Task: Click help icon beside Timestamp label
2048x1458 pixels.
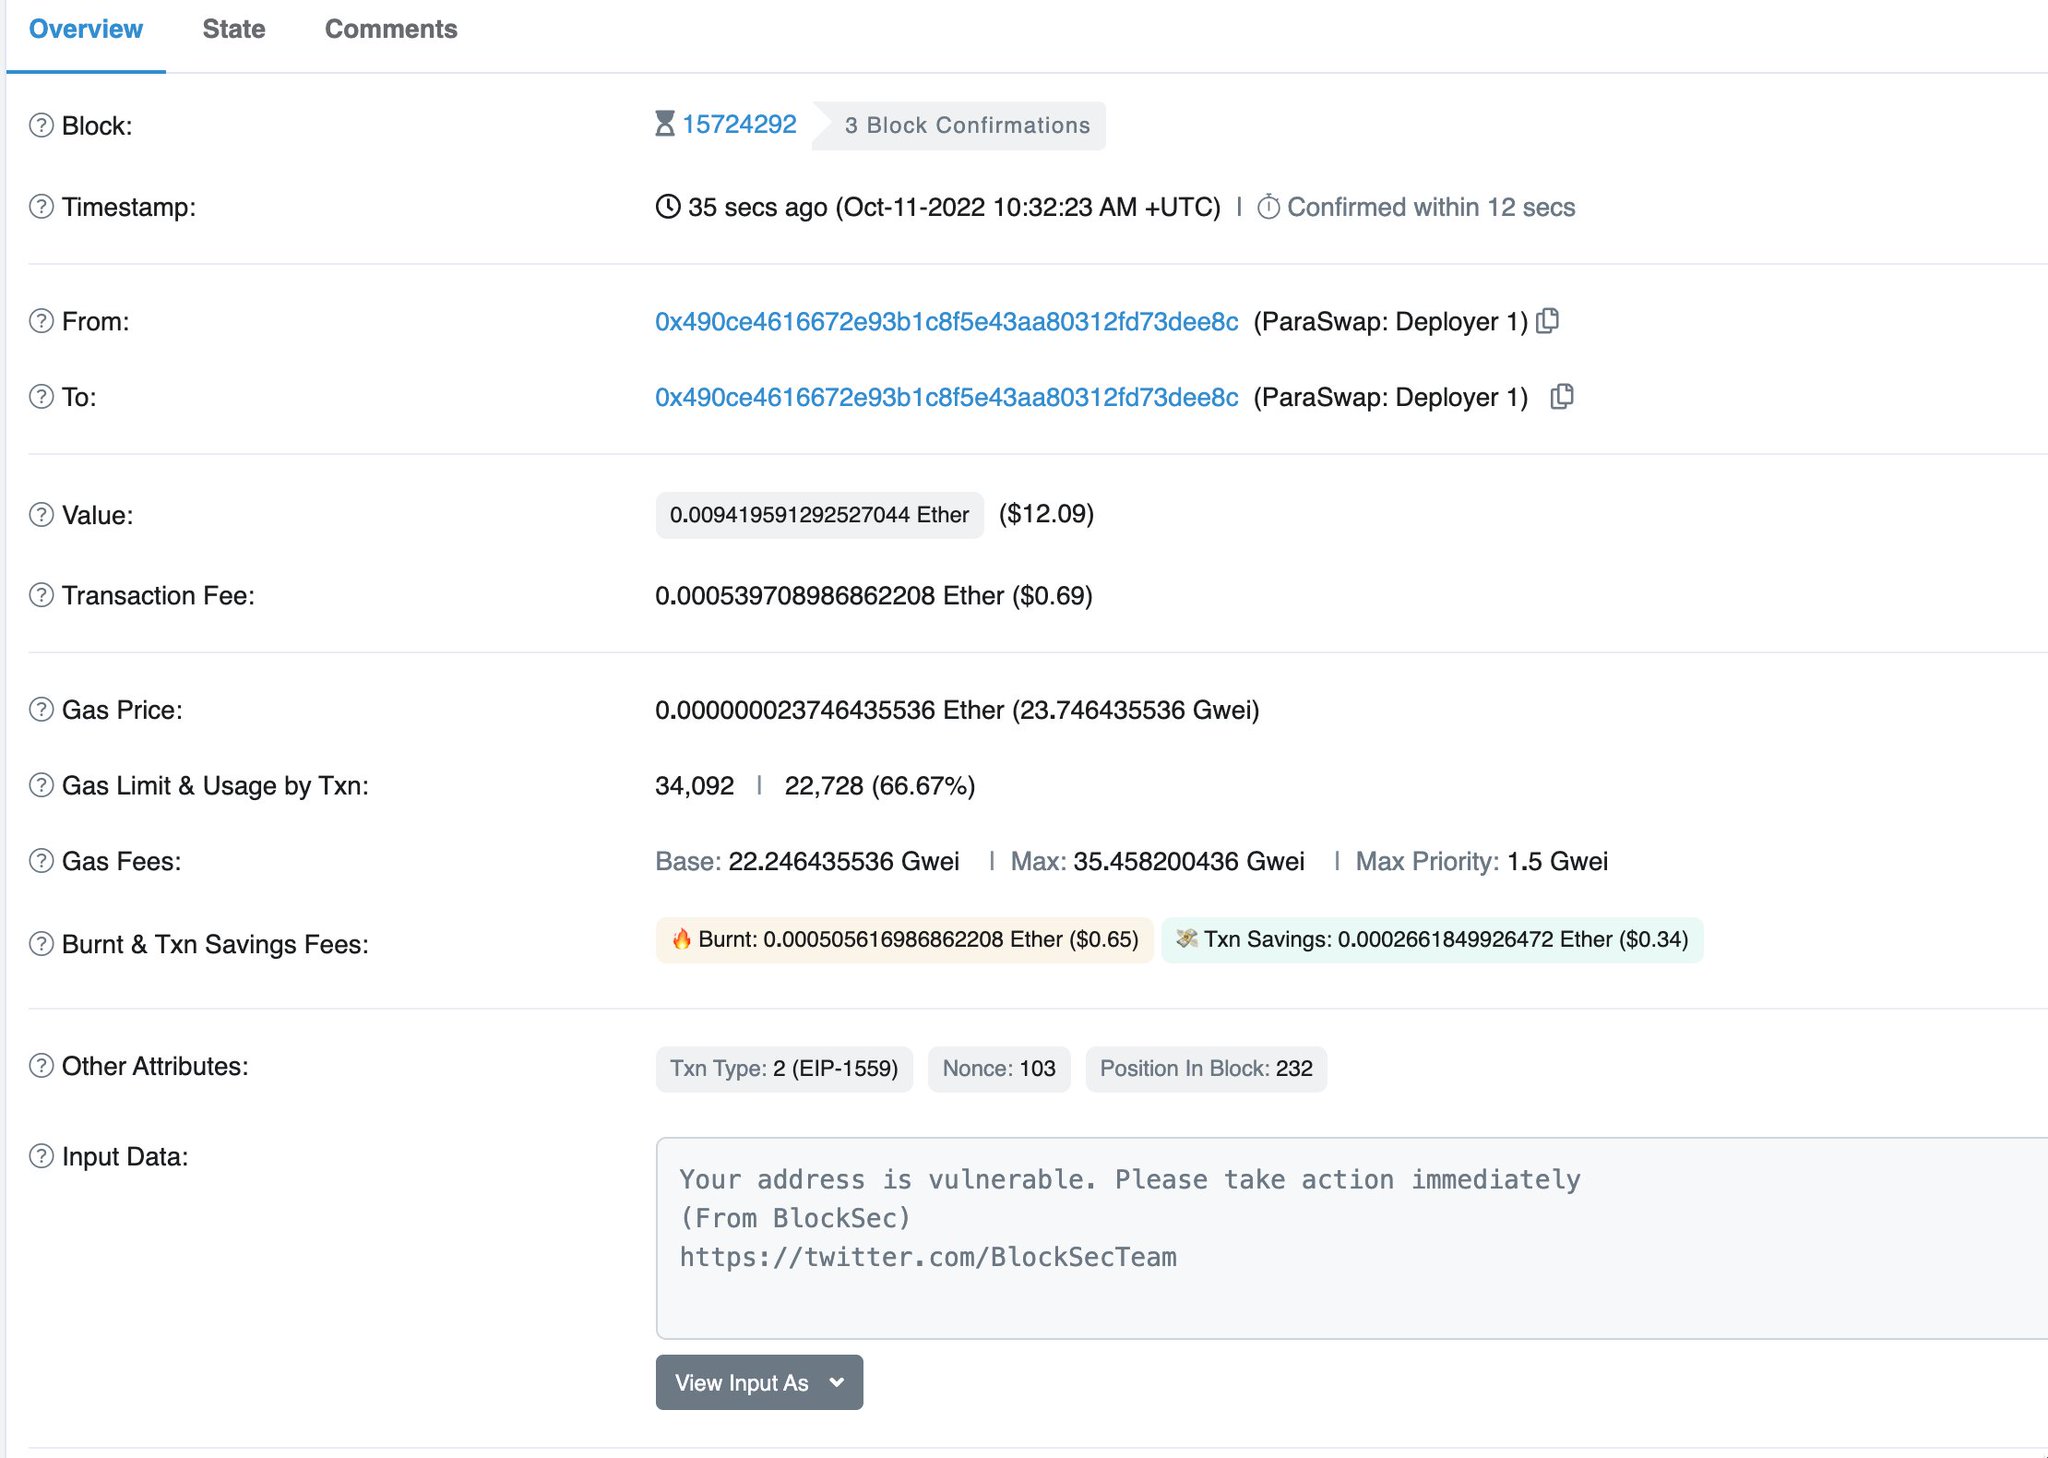Action: [x=41, y=207]
